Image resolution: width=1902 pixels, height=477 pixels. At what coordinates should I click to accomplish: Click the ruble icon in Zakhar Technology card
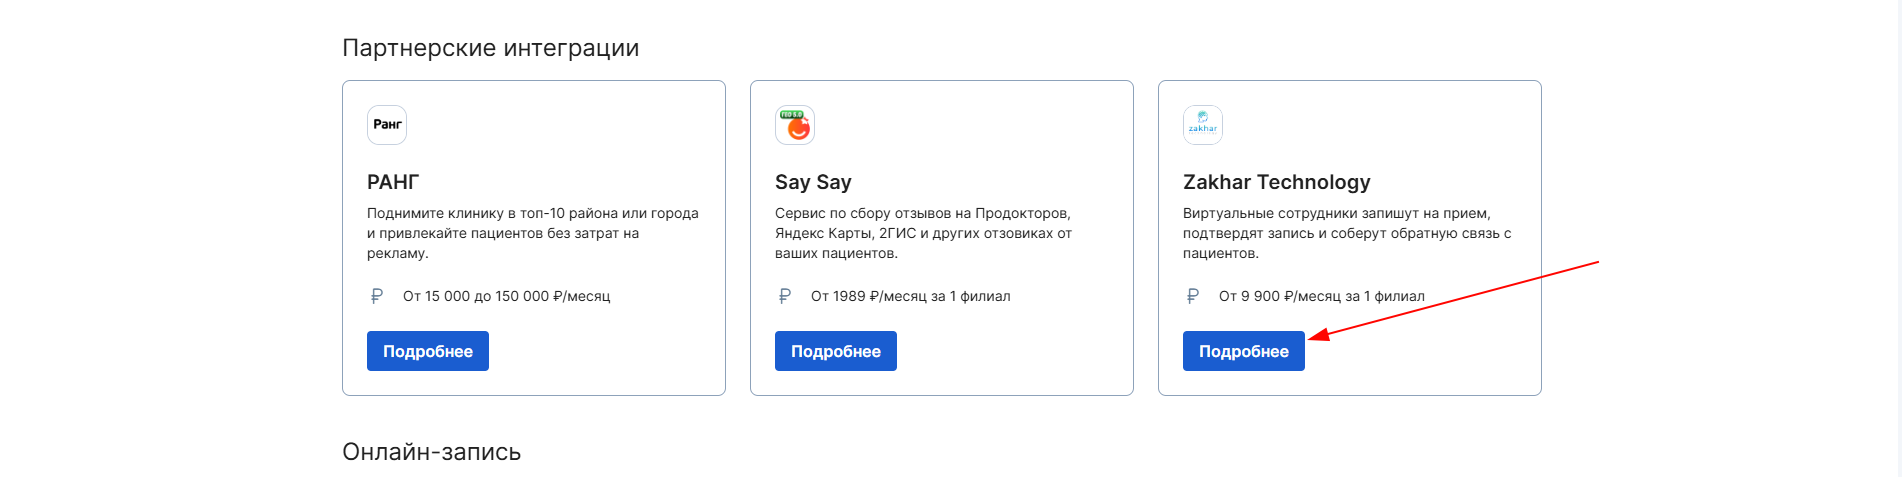[x=1193, y=296]
